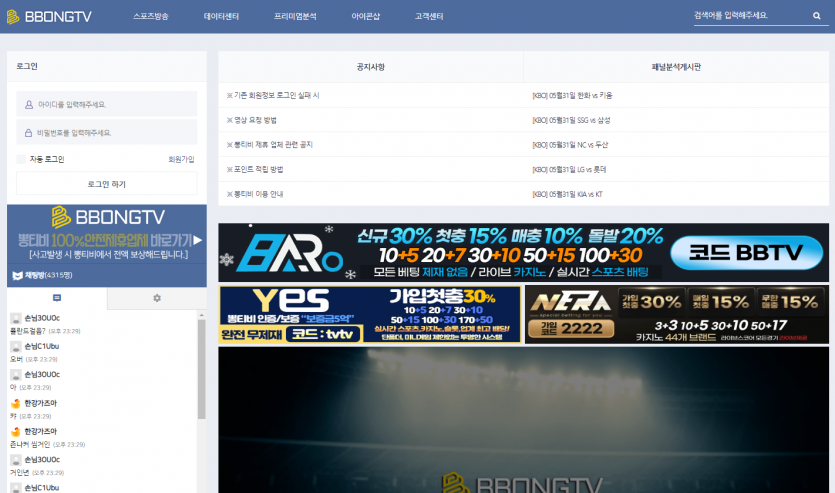Open notice 기존 회원정보 로그인 실패 시
Screen dimensions: 835x493
(x=273, y=95)
